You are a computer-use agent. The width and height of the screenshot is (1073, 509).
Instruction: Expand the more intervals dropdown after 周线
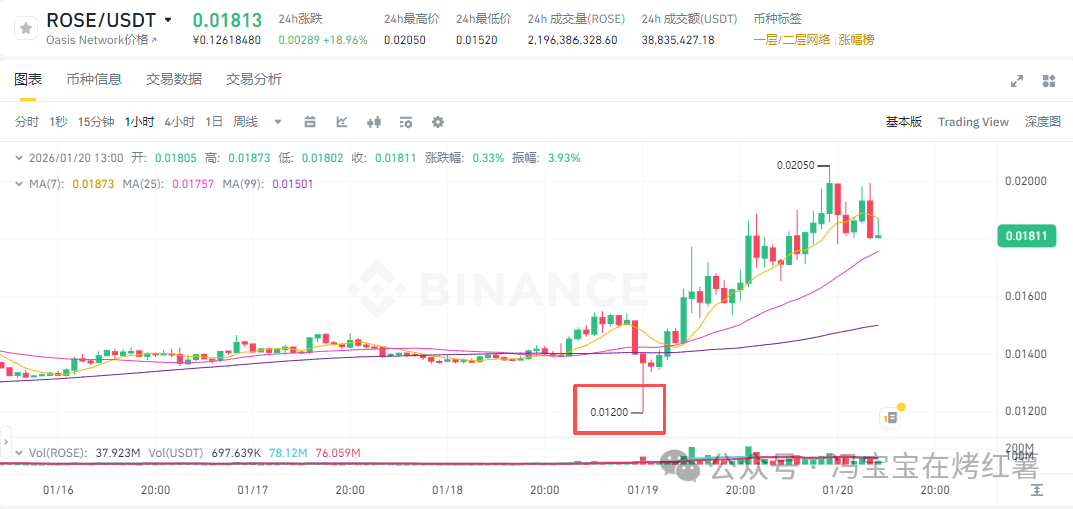tap(278, 122)
